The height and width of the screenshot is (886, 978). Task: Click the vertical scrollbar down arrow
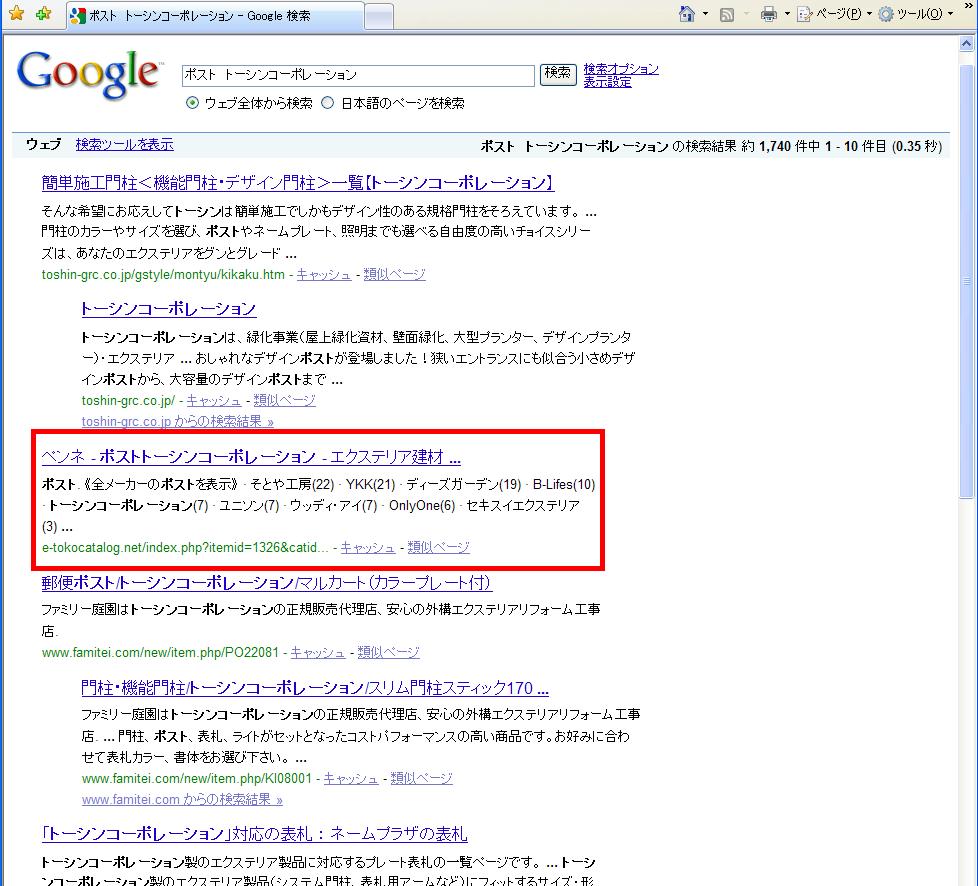click(968, 877)
